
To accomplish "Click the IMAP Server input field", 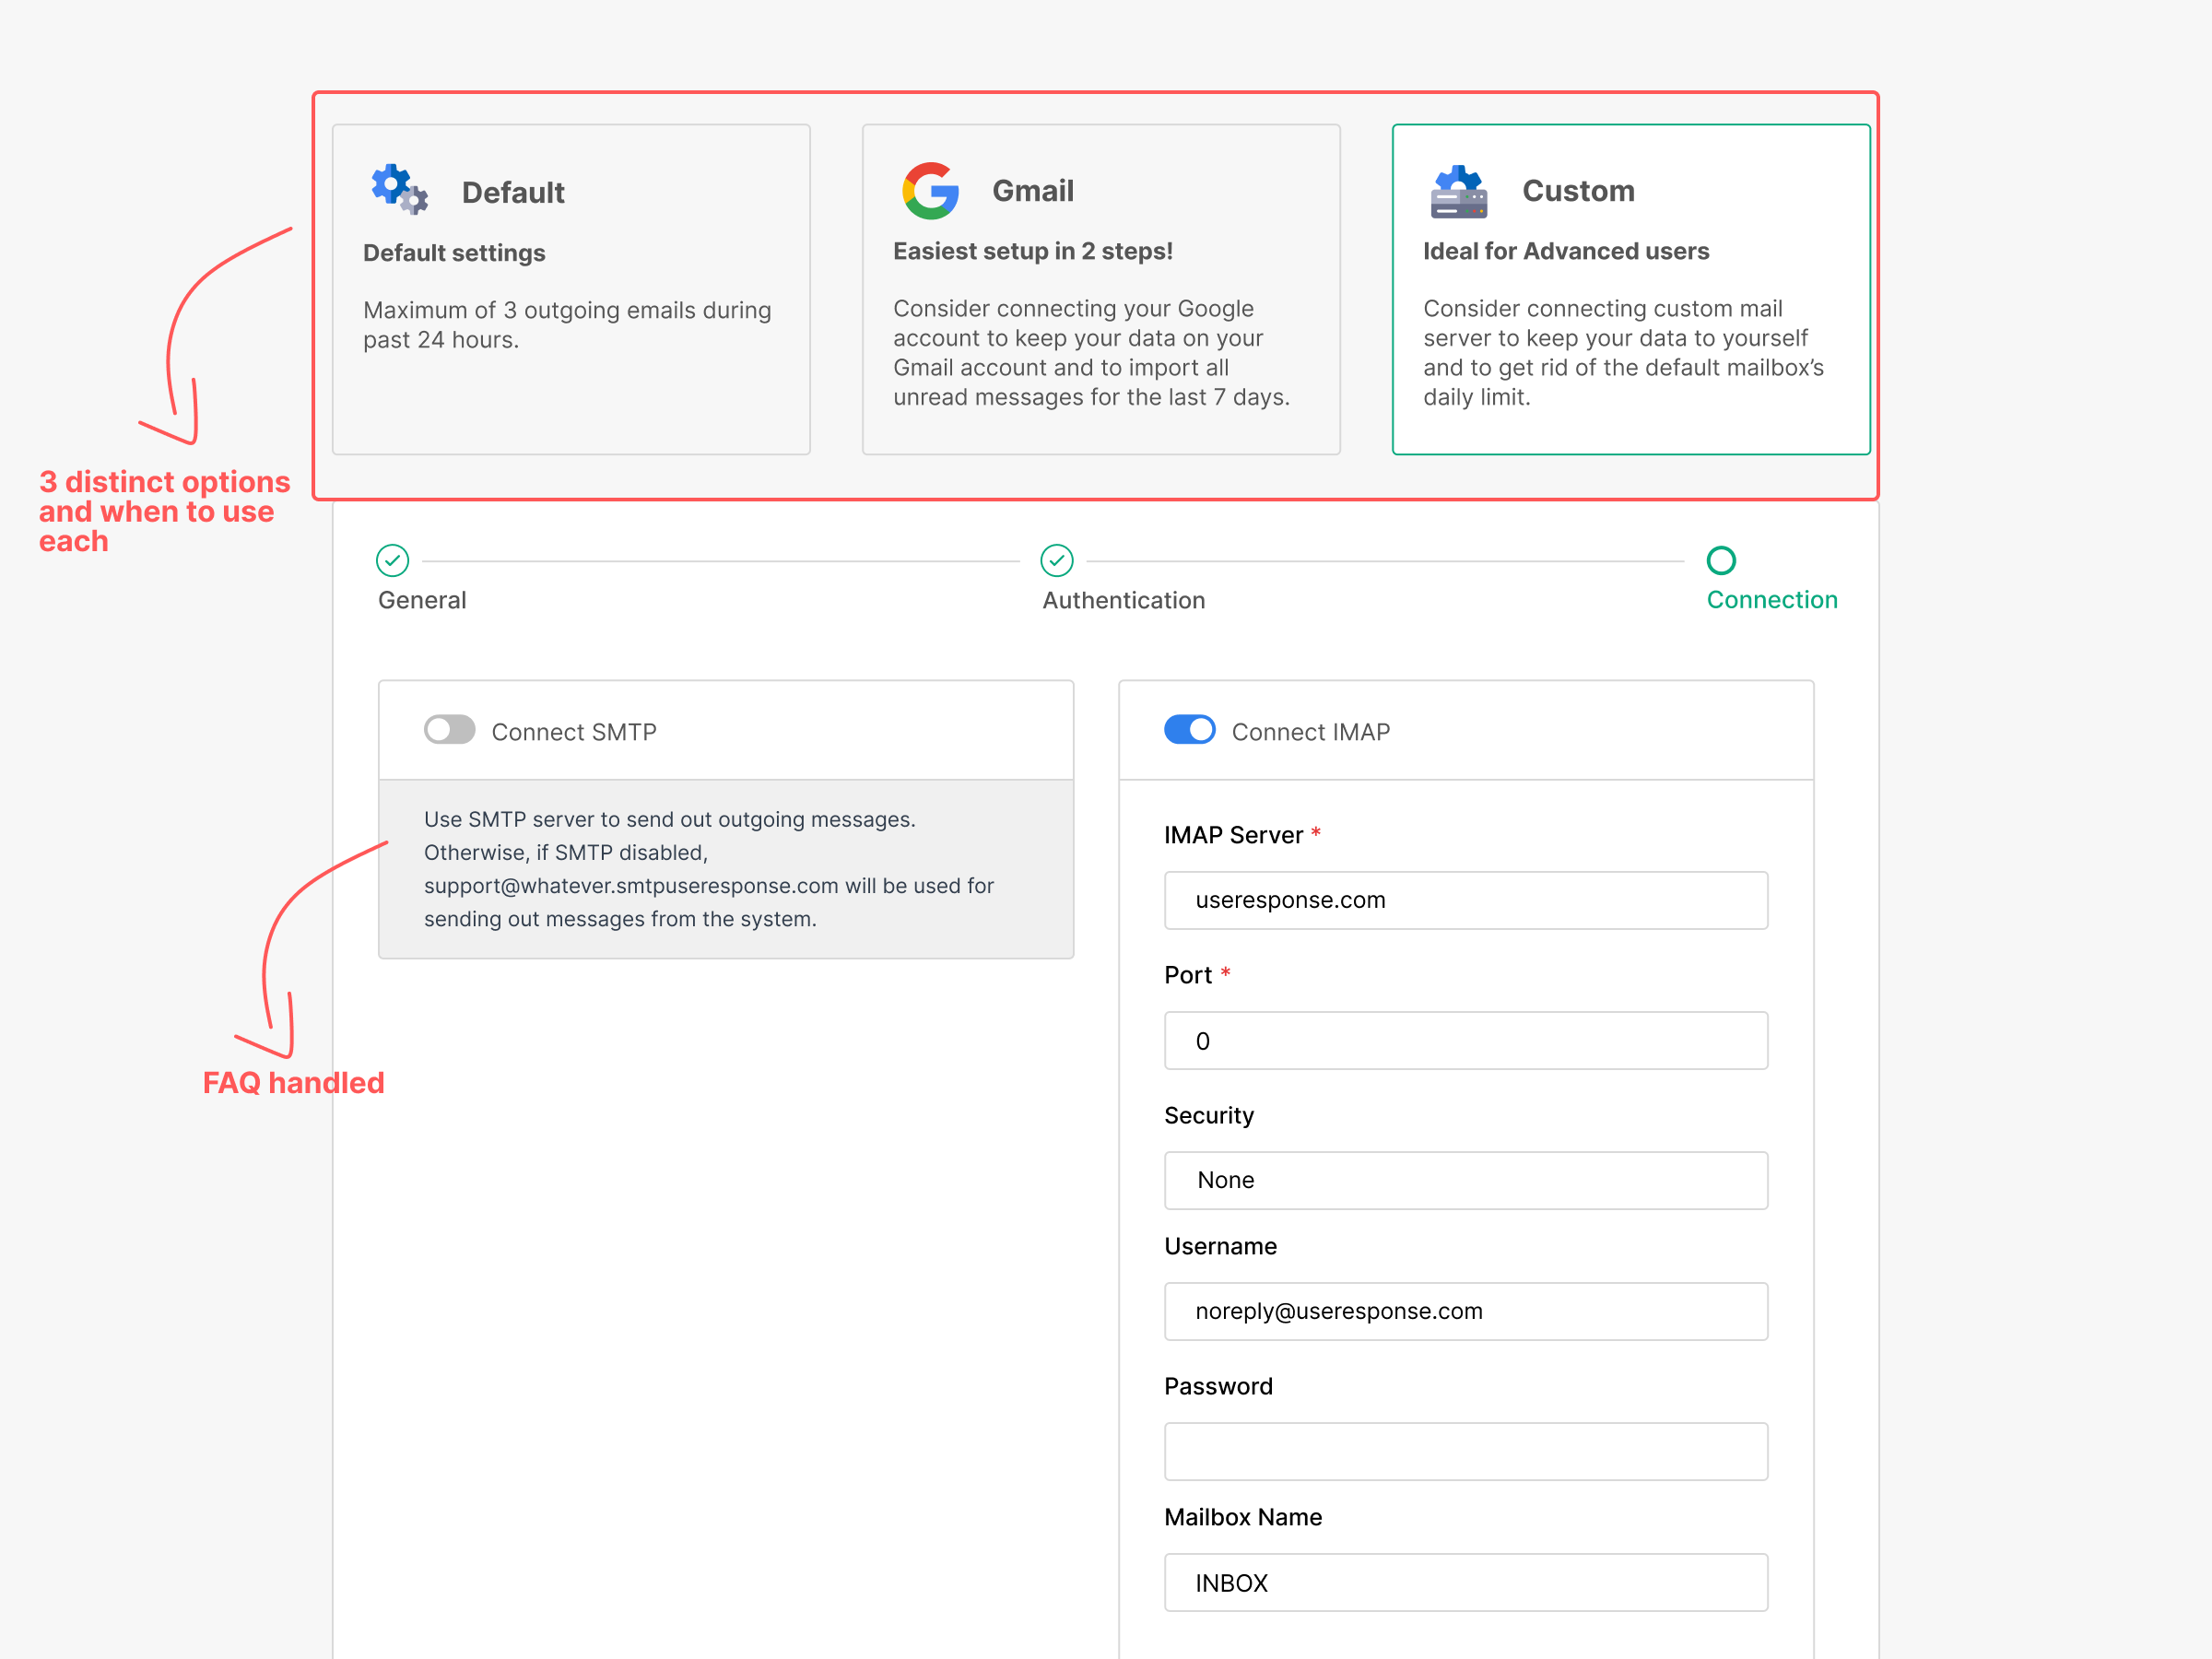I will point(1466,900).
